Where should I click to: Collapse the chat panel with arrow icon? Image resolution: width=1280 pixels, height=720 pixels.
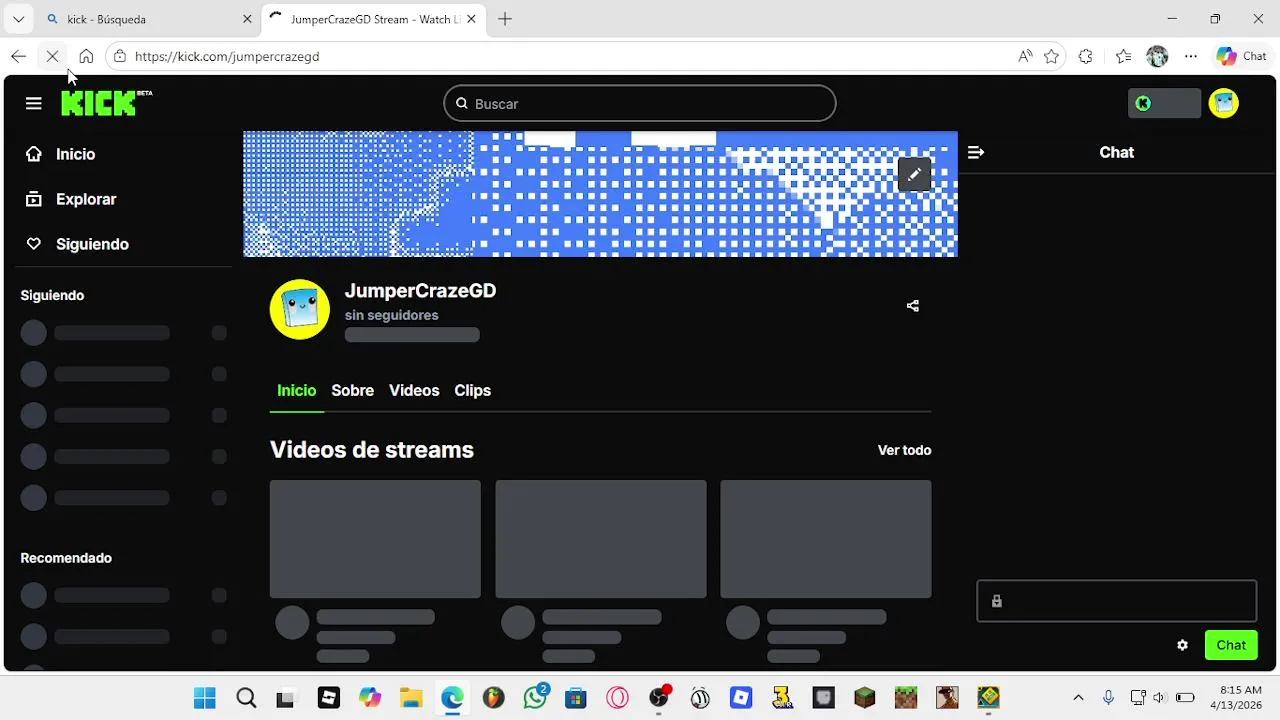coord(976,152)
